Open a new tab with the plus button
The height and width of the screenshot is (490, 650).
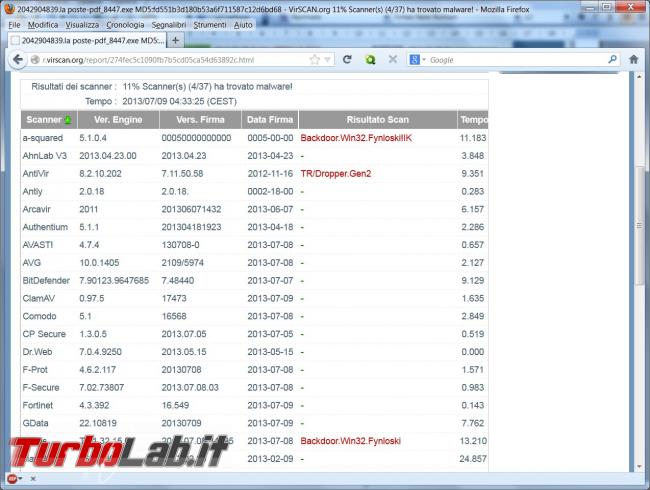click(175, 40)
